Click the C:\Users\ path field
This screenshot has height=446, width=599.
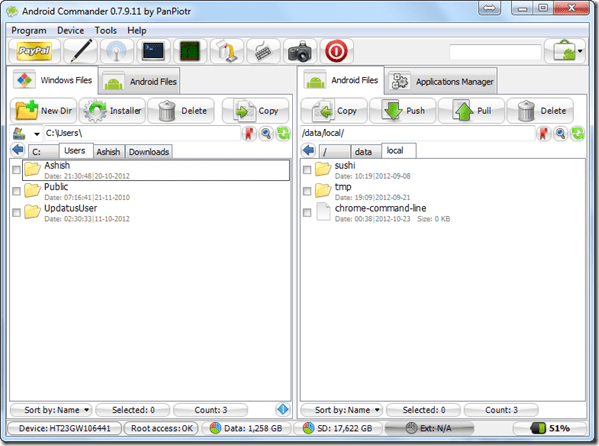(x=142, y=133)
